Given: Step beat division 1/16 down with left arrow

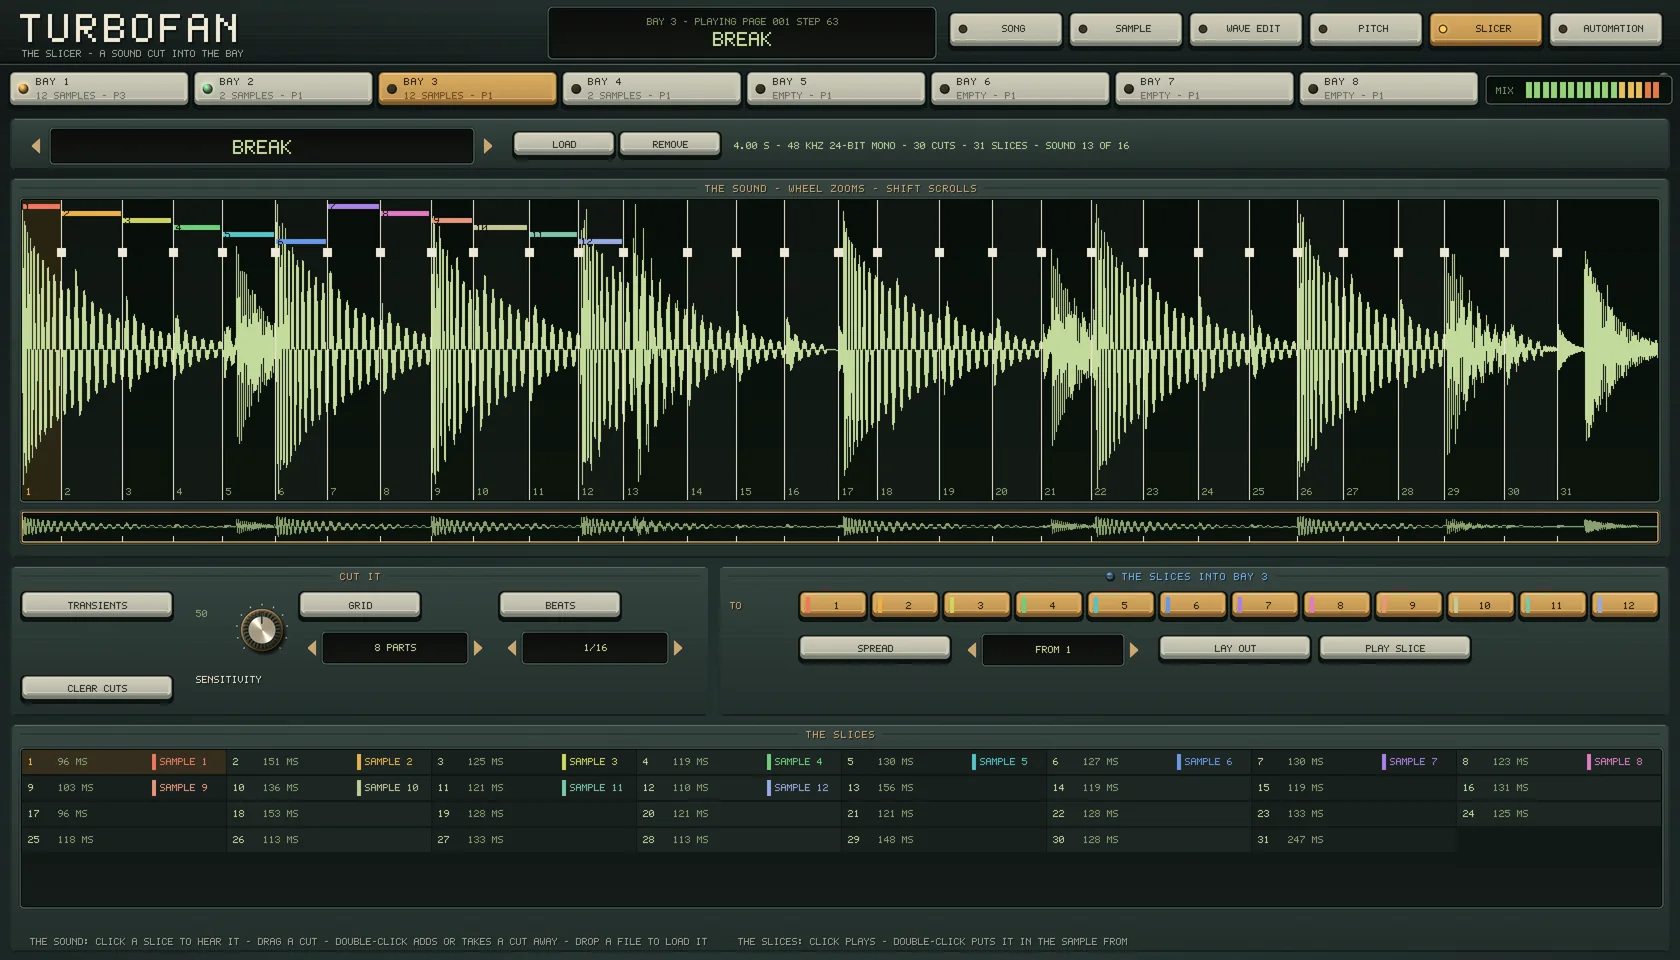Looking at the screenshot, I should tap(512, 648).
